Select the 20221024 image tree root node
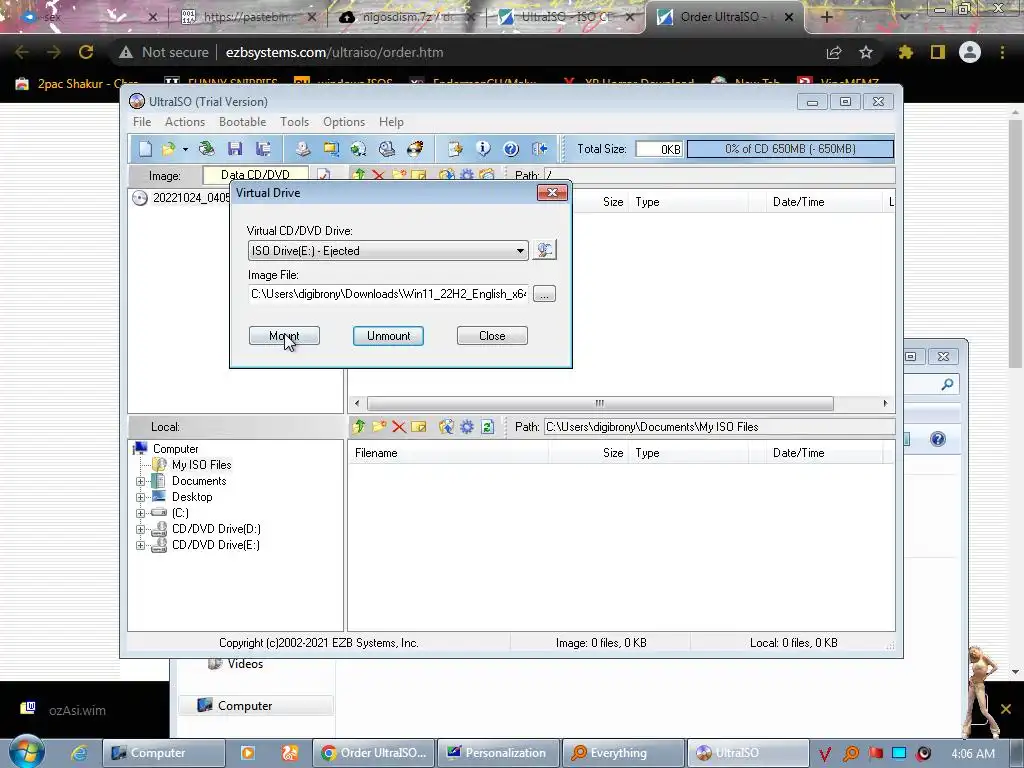Screen dimensions: 1024x768 click(181, 198)
